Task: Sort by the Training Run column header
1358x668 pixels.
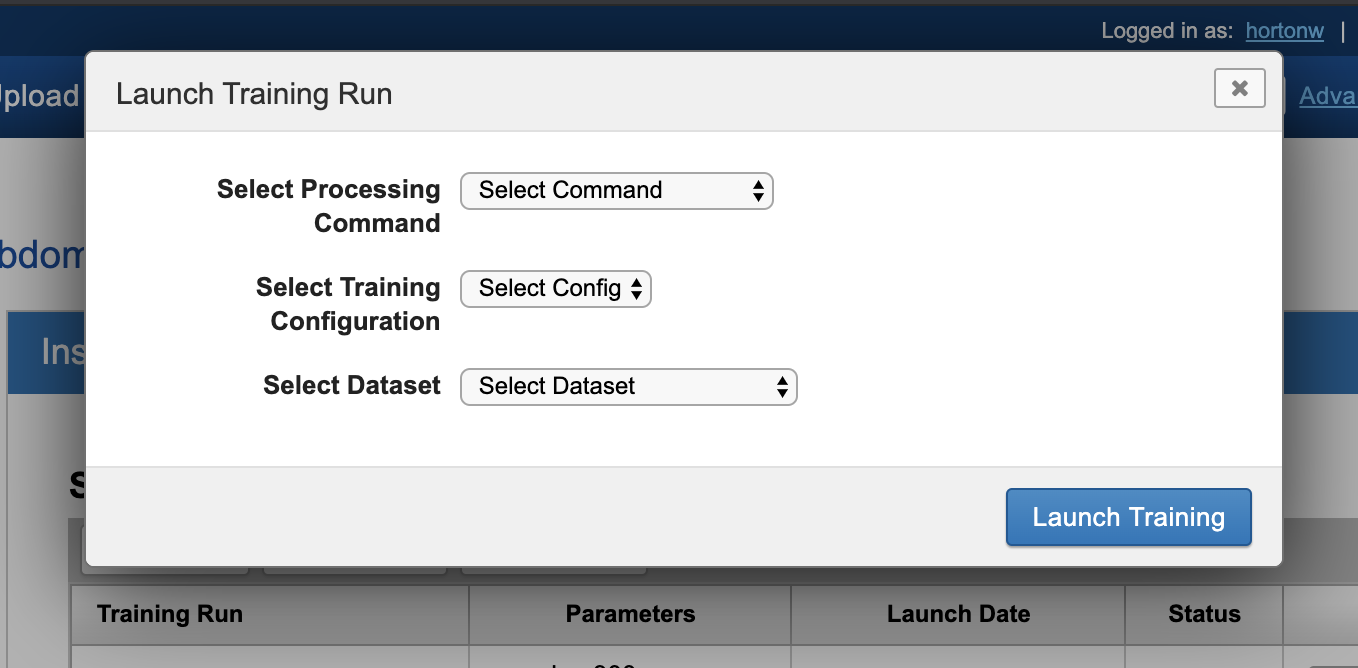Action: (x=170, y=613)
